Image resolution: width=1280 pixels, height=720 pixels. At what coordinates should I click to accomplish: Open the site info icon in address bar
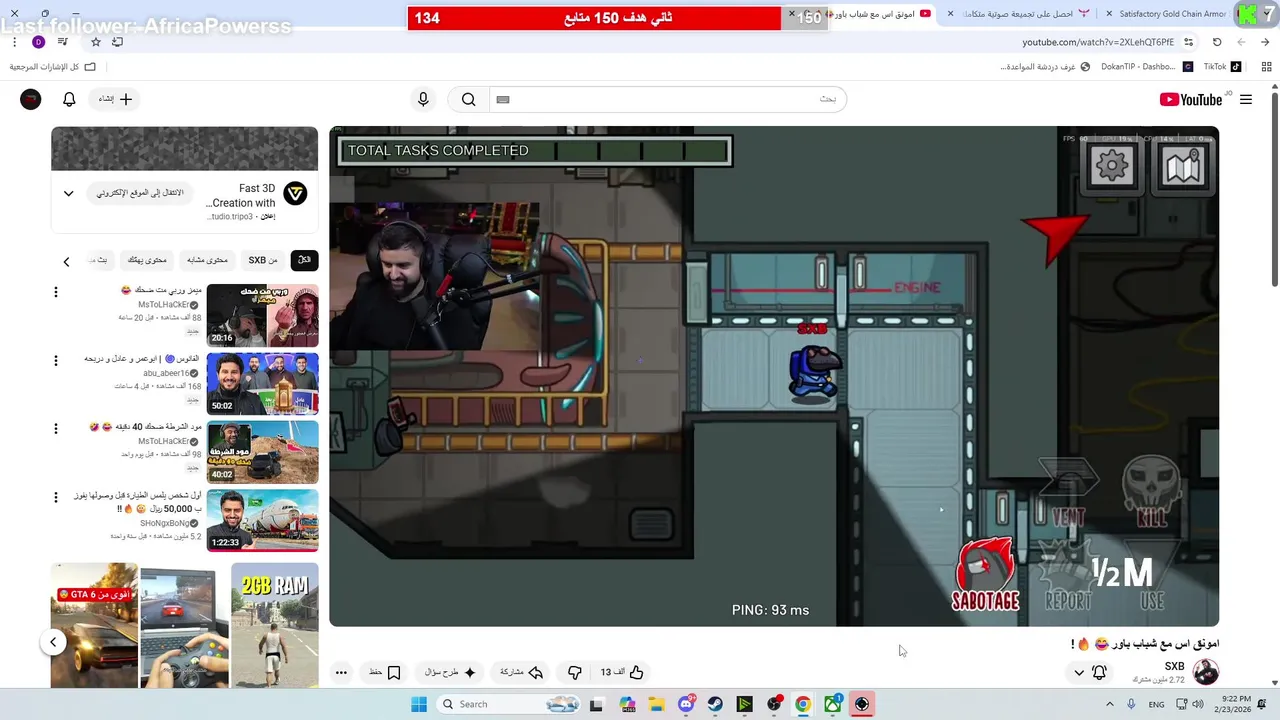[x=1188, y=42]
